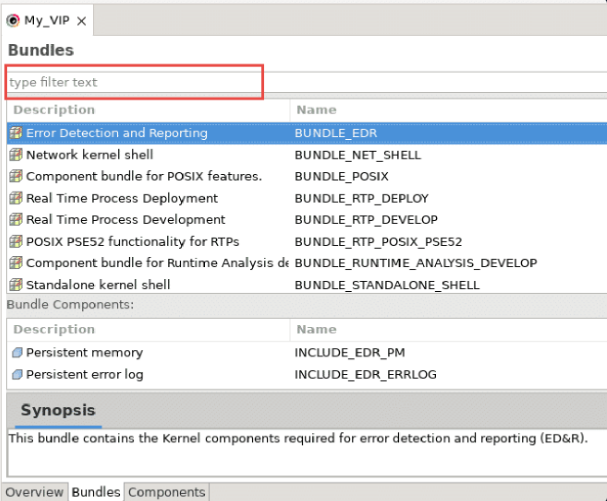
Task: Click the synopsis description text area
Action: pyautogui.click(x=307, y=452)
